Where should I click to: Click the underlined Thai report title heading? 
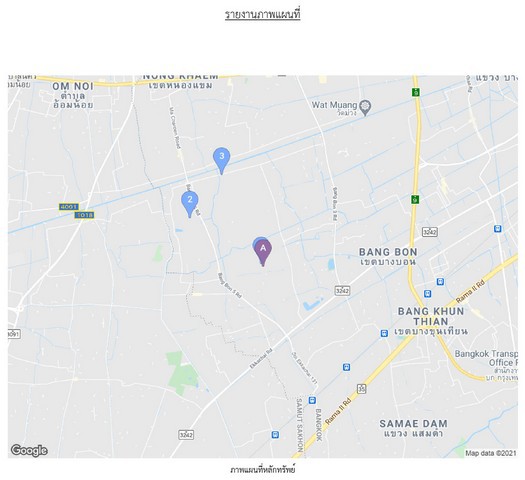[262, 14]
